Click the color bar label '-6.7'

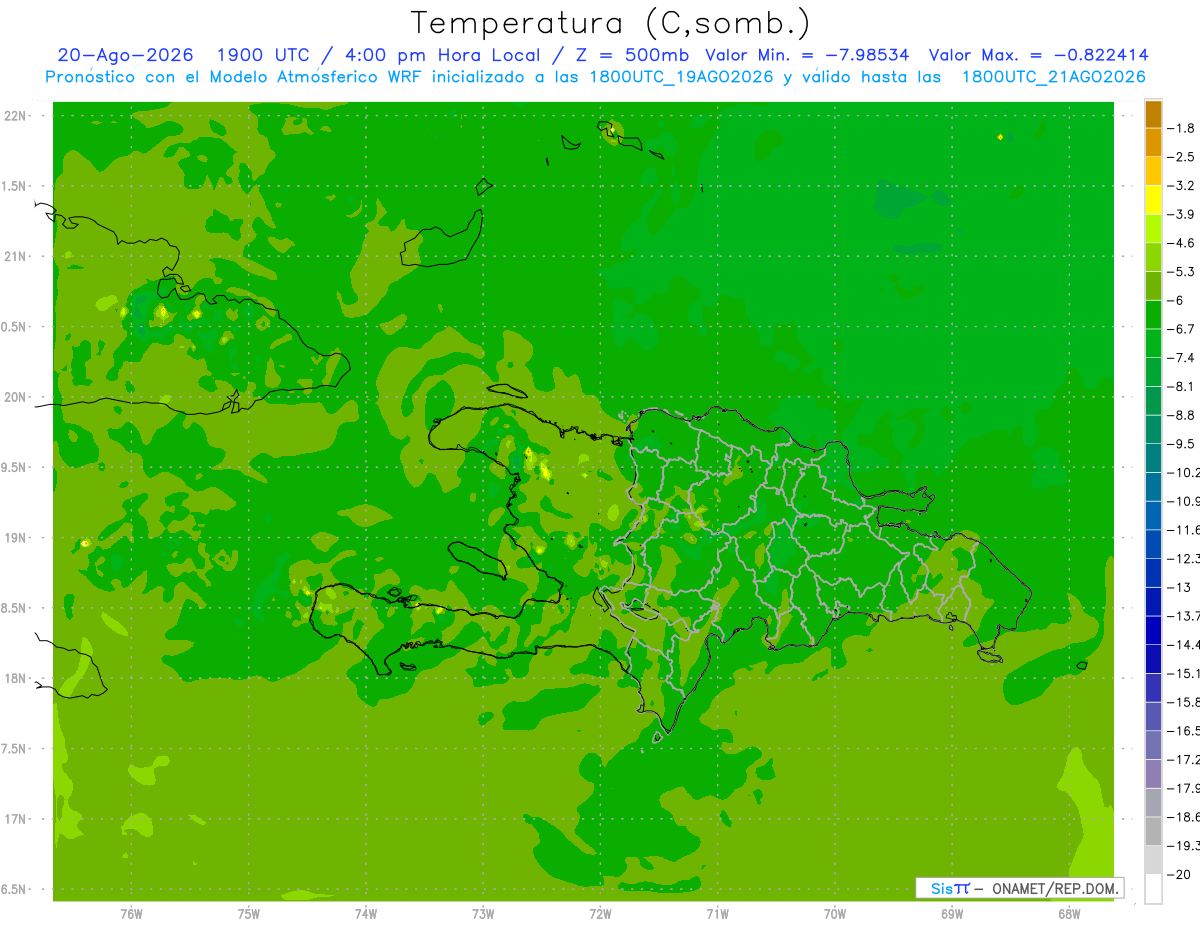[x=1181, y=329]
